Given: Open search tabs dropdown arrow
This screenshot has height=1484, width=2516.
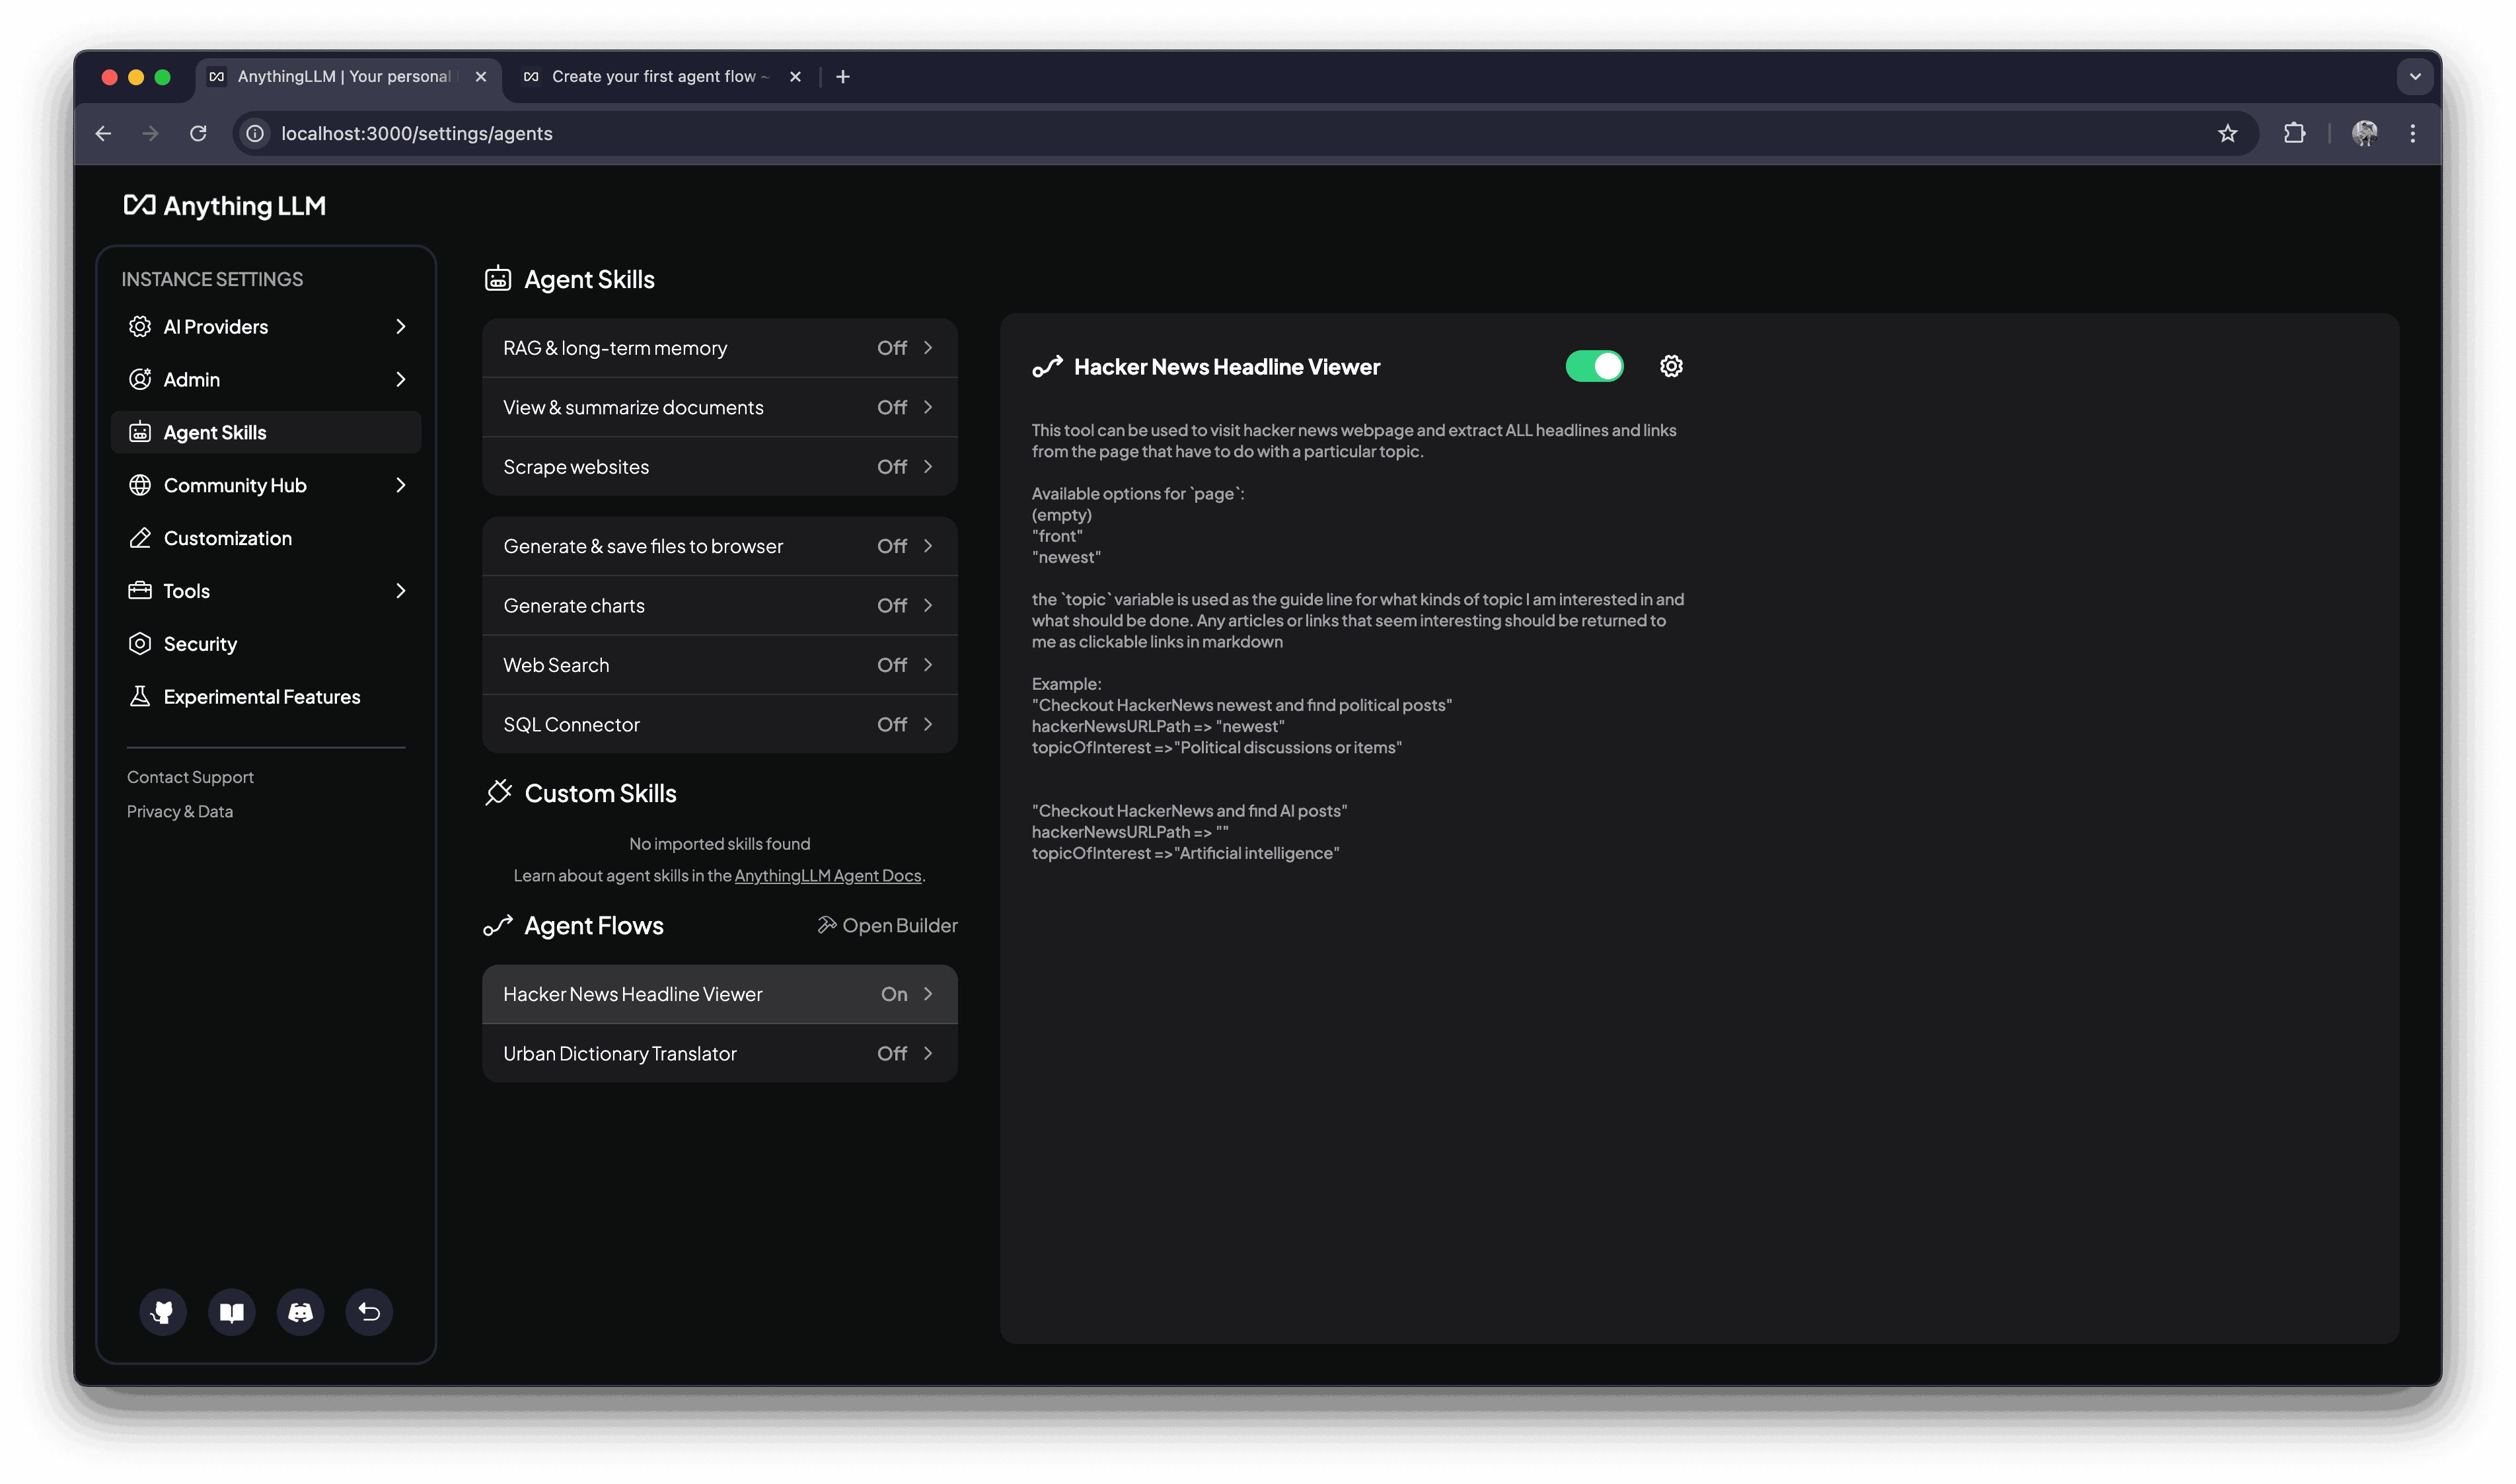Looking at the screenshot, I should [2415, 76].
